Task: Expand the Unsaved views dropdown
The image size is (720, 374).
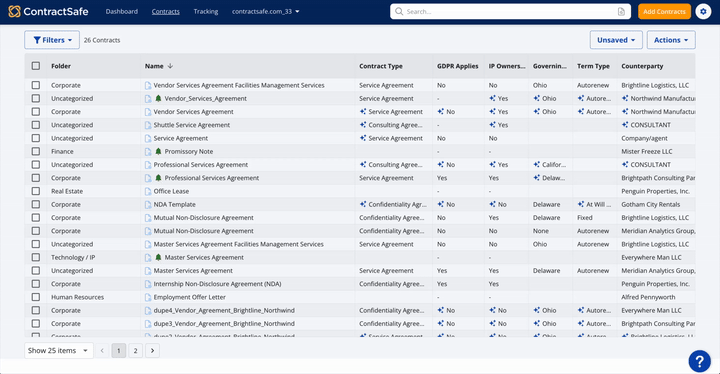Action: 616,40
